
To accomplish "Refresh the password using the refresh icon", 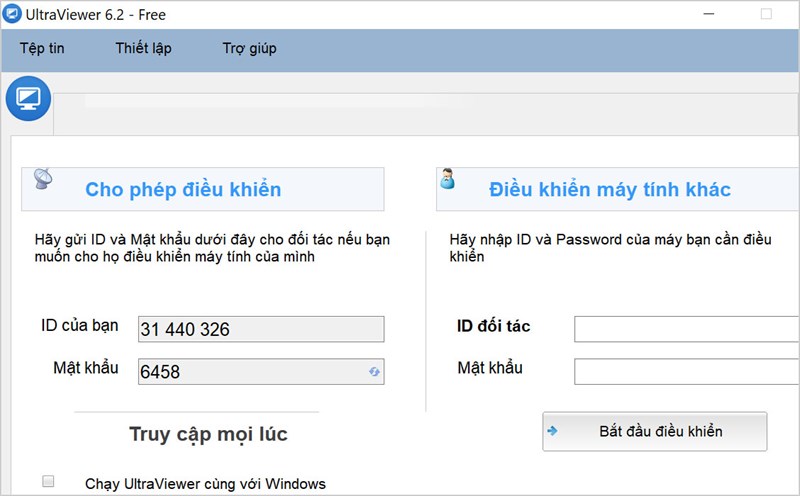I will point(373,372).
